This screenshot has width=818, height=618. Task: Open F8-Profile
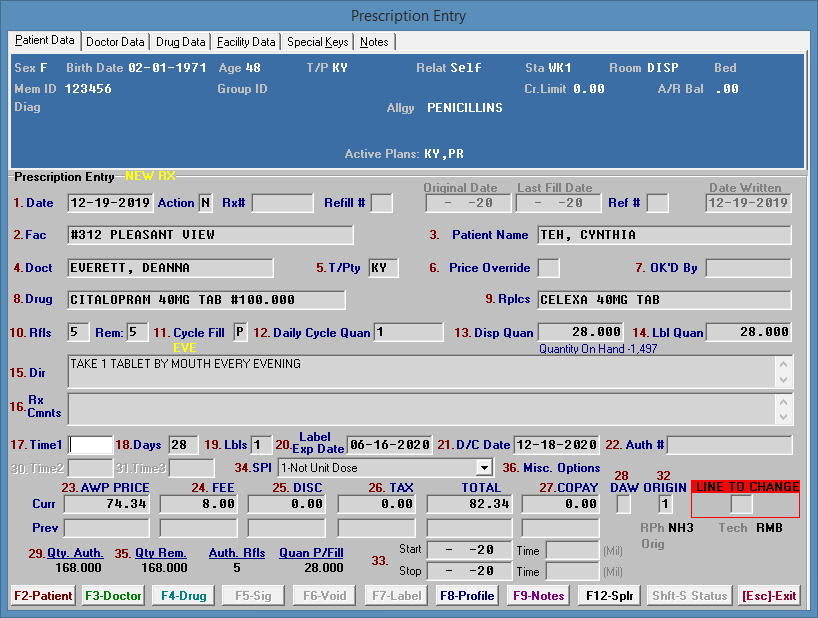(x=467, y=596)
